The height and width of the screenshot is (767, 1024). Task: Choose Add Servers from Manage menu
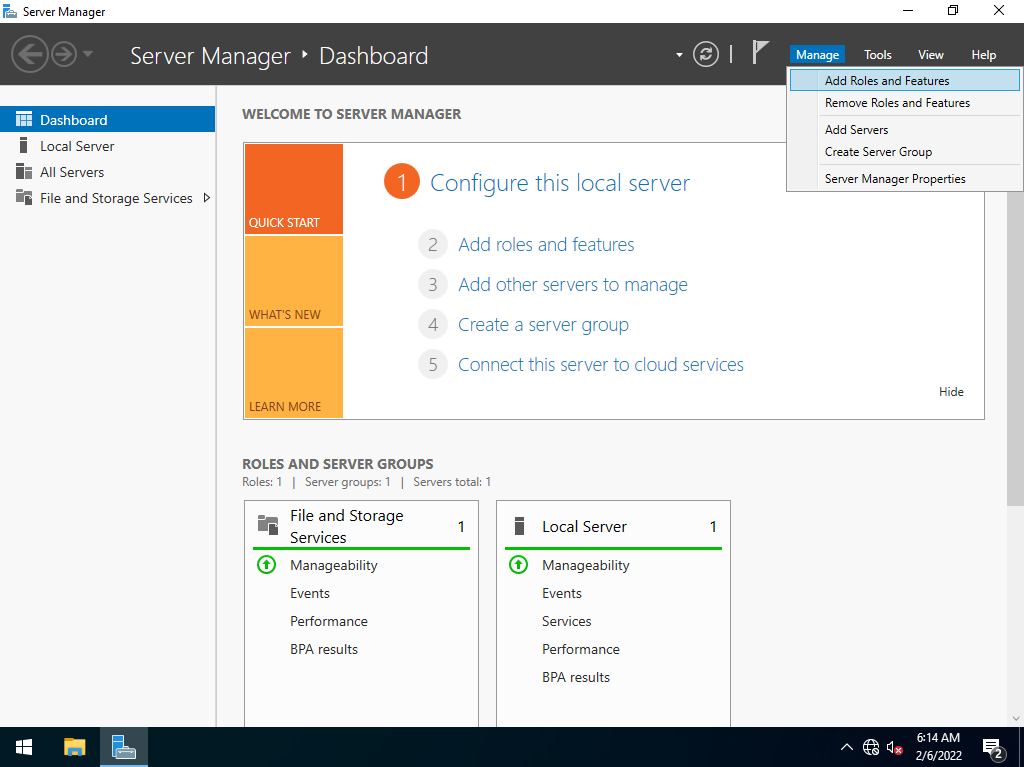[904, 129]
